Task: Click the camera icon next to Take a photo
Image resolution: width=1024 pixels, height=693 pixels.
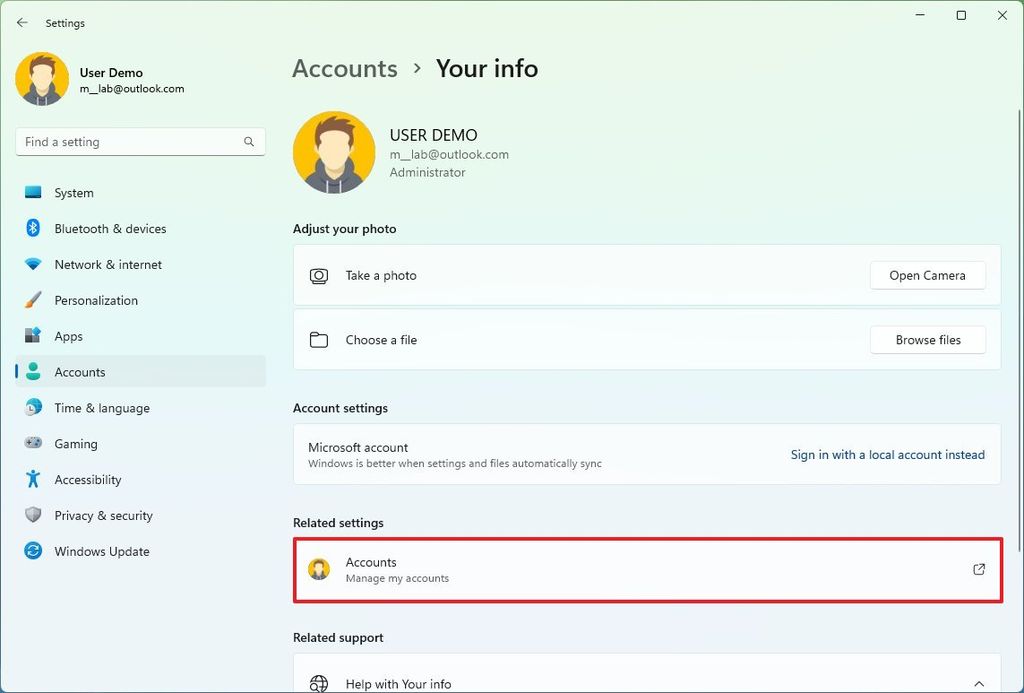Action: click(x=319, y=275)
